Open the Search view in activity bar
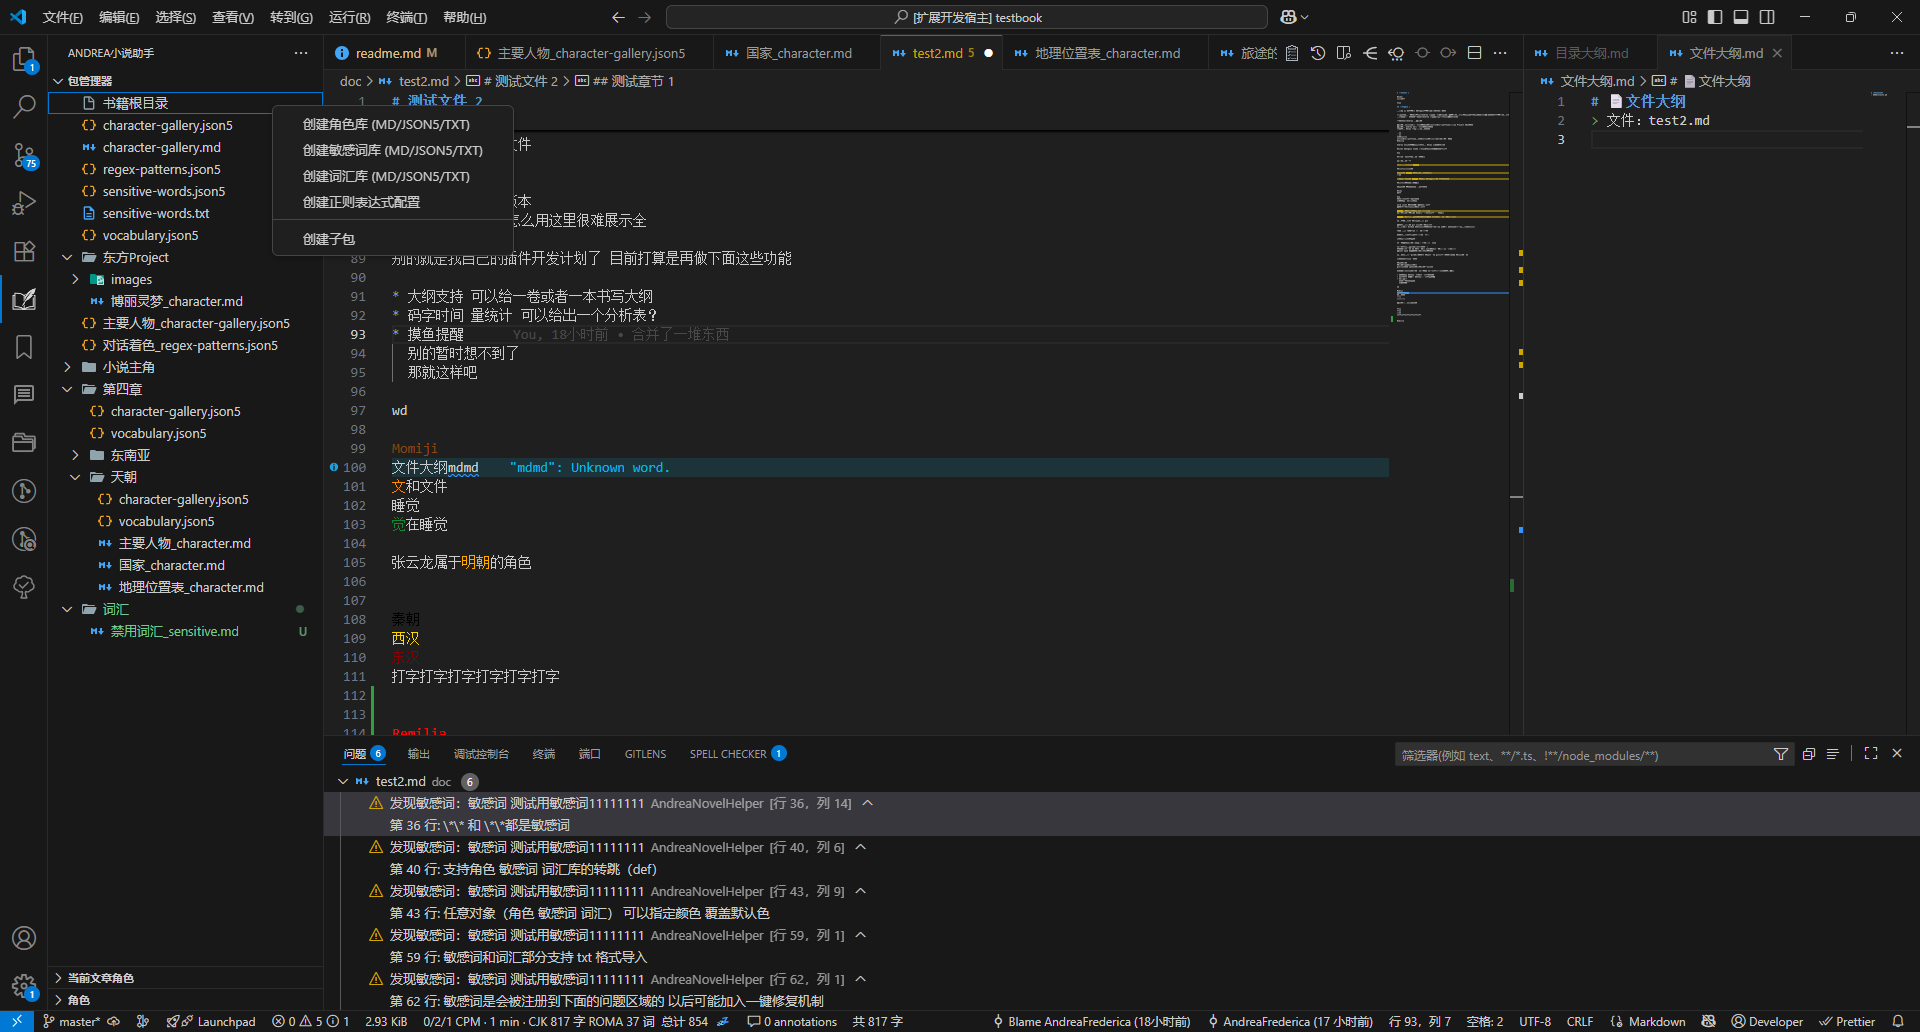 point(24,105)
